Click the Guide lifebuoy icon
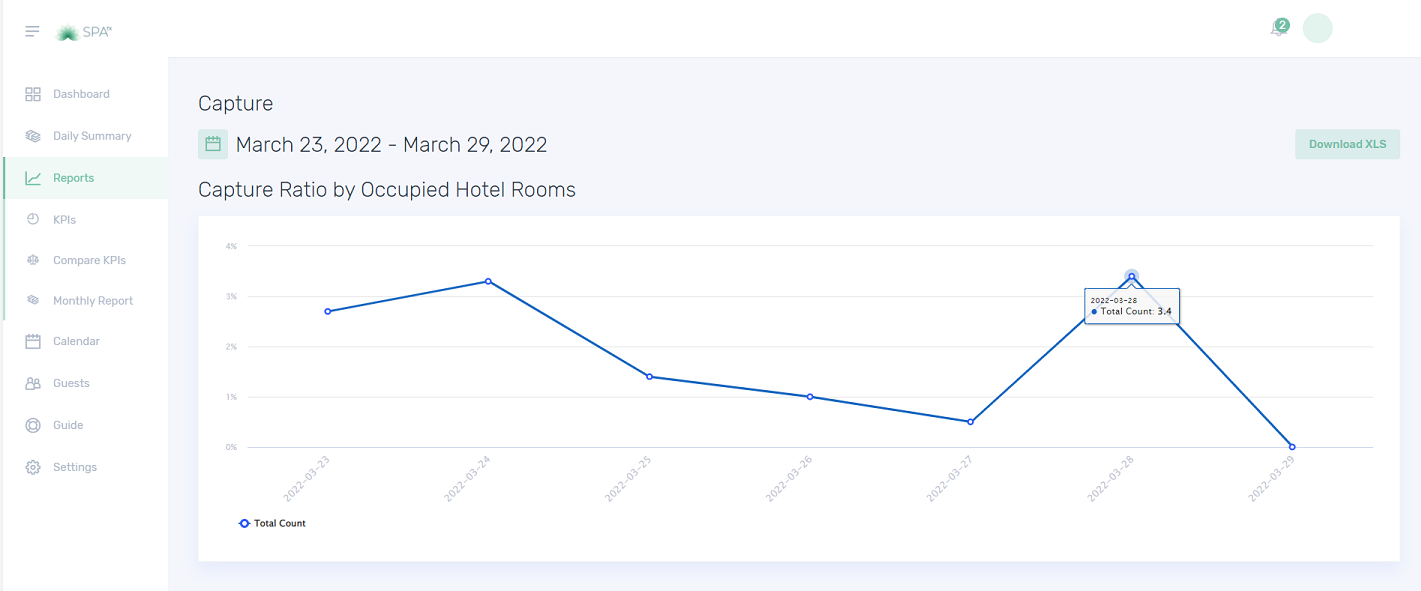Viewport: 1421px width, 591px height. (x=33, y=425)
